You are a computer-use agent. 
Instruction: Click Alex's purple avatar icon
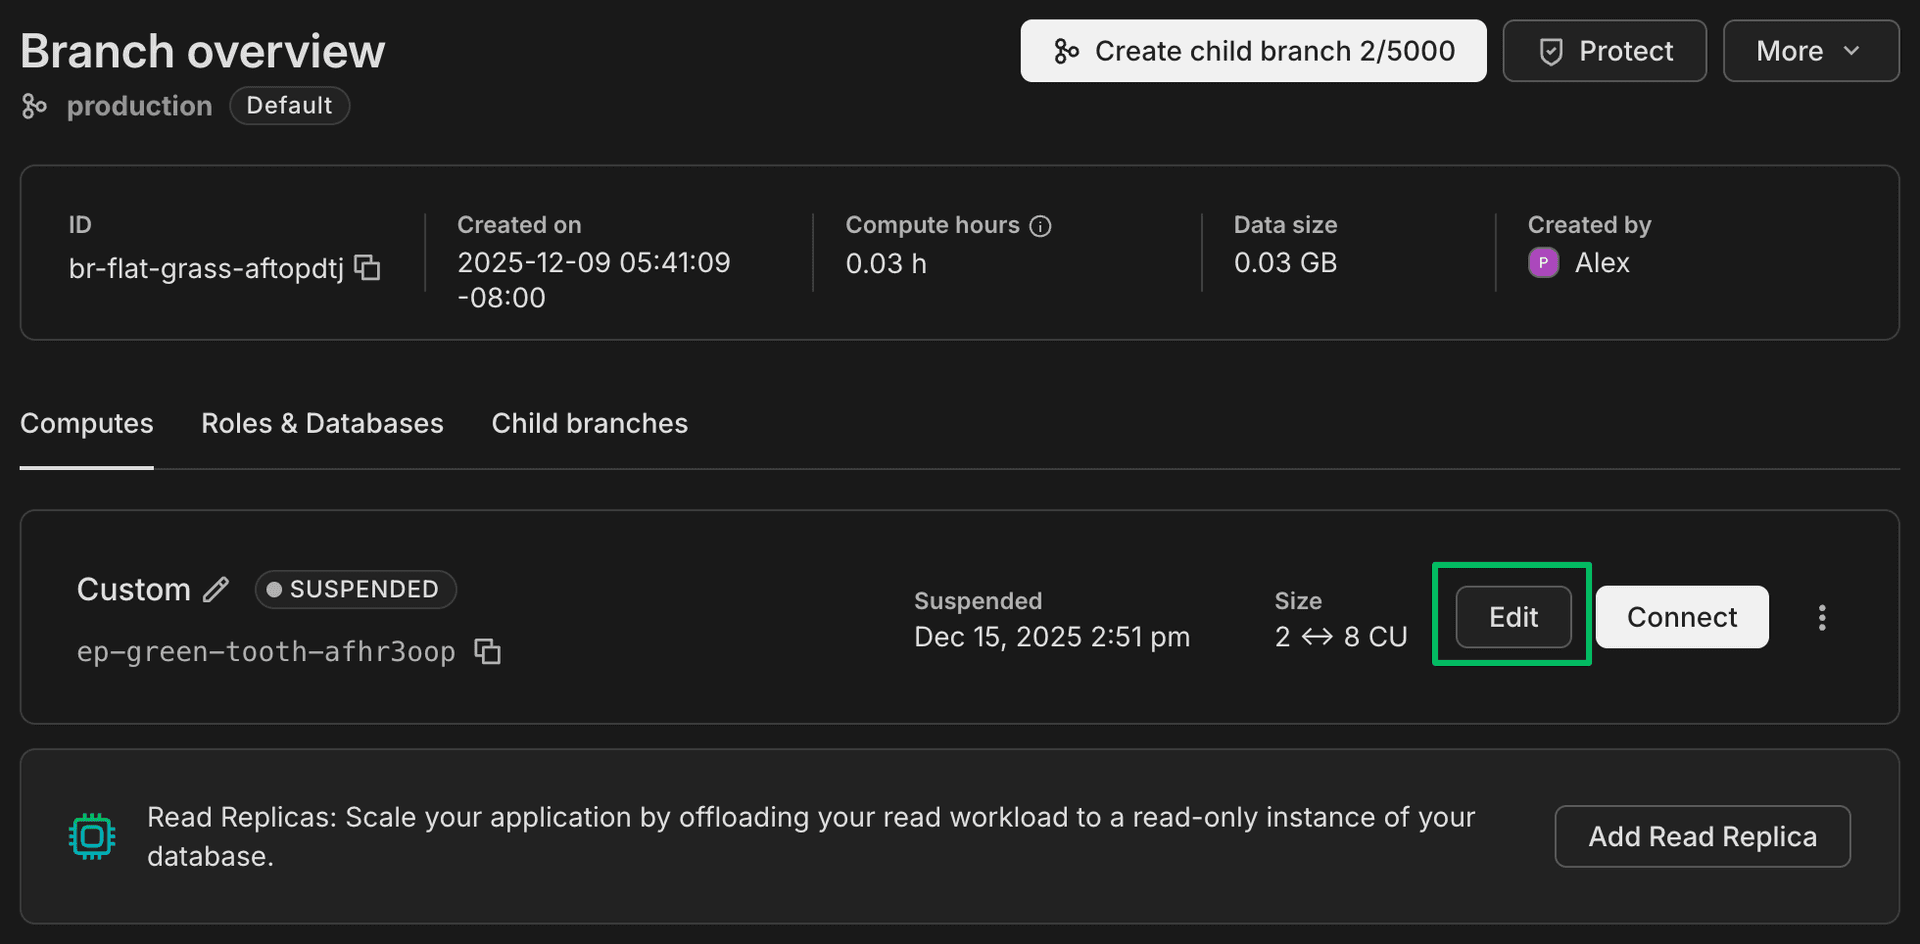coord(1543,263)
